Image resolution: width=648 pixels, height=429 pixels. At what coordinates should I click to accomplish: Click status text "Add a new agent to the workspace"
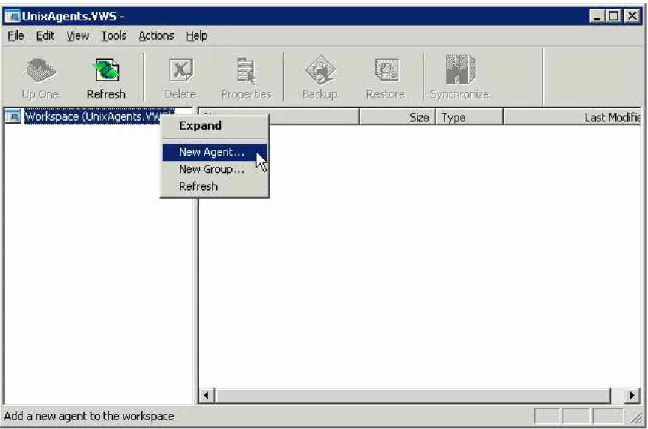click(89, 416)
